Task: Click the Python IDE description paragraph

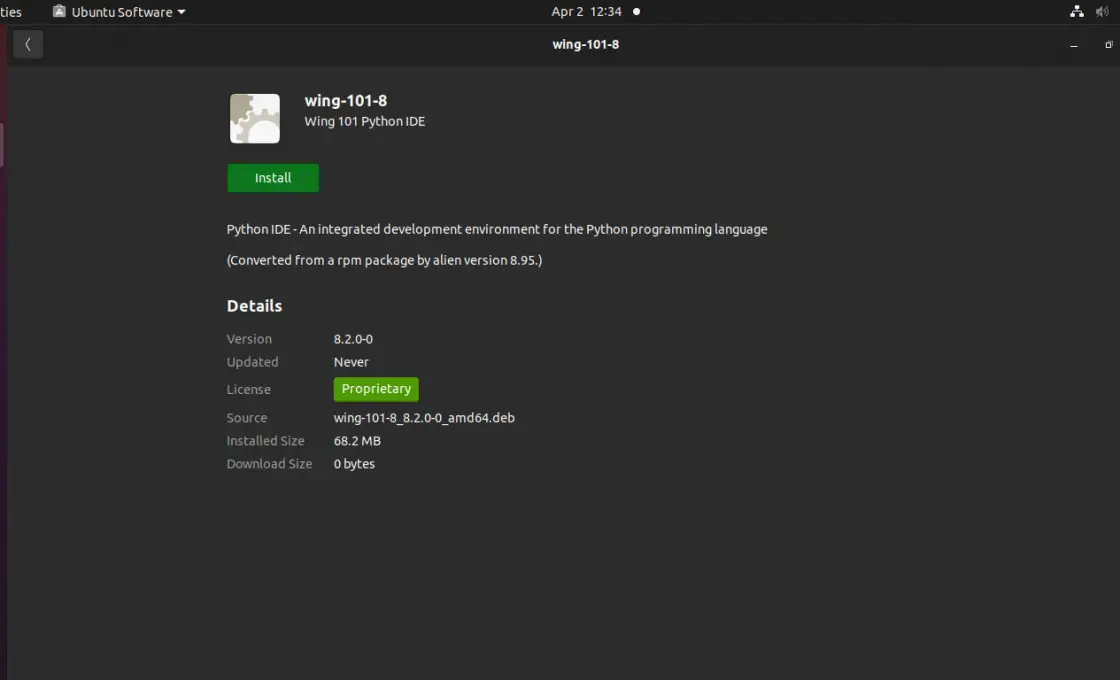Action: [497, 229]
